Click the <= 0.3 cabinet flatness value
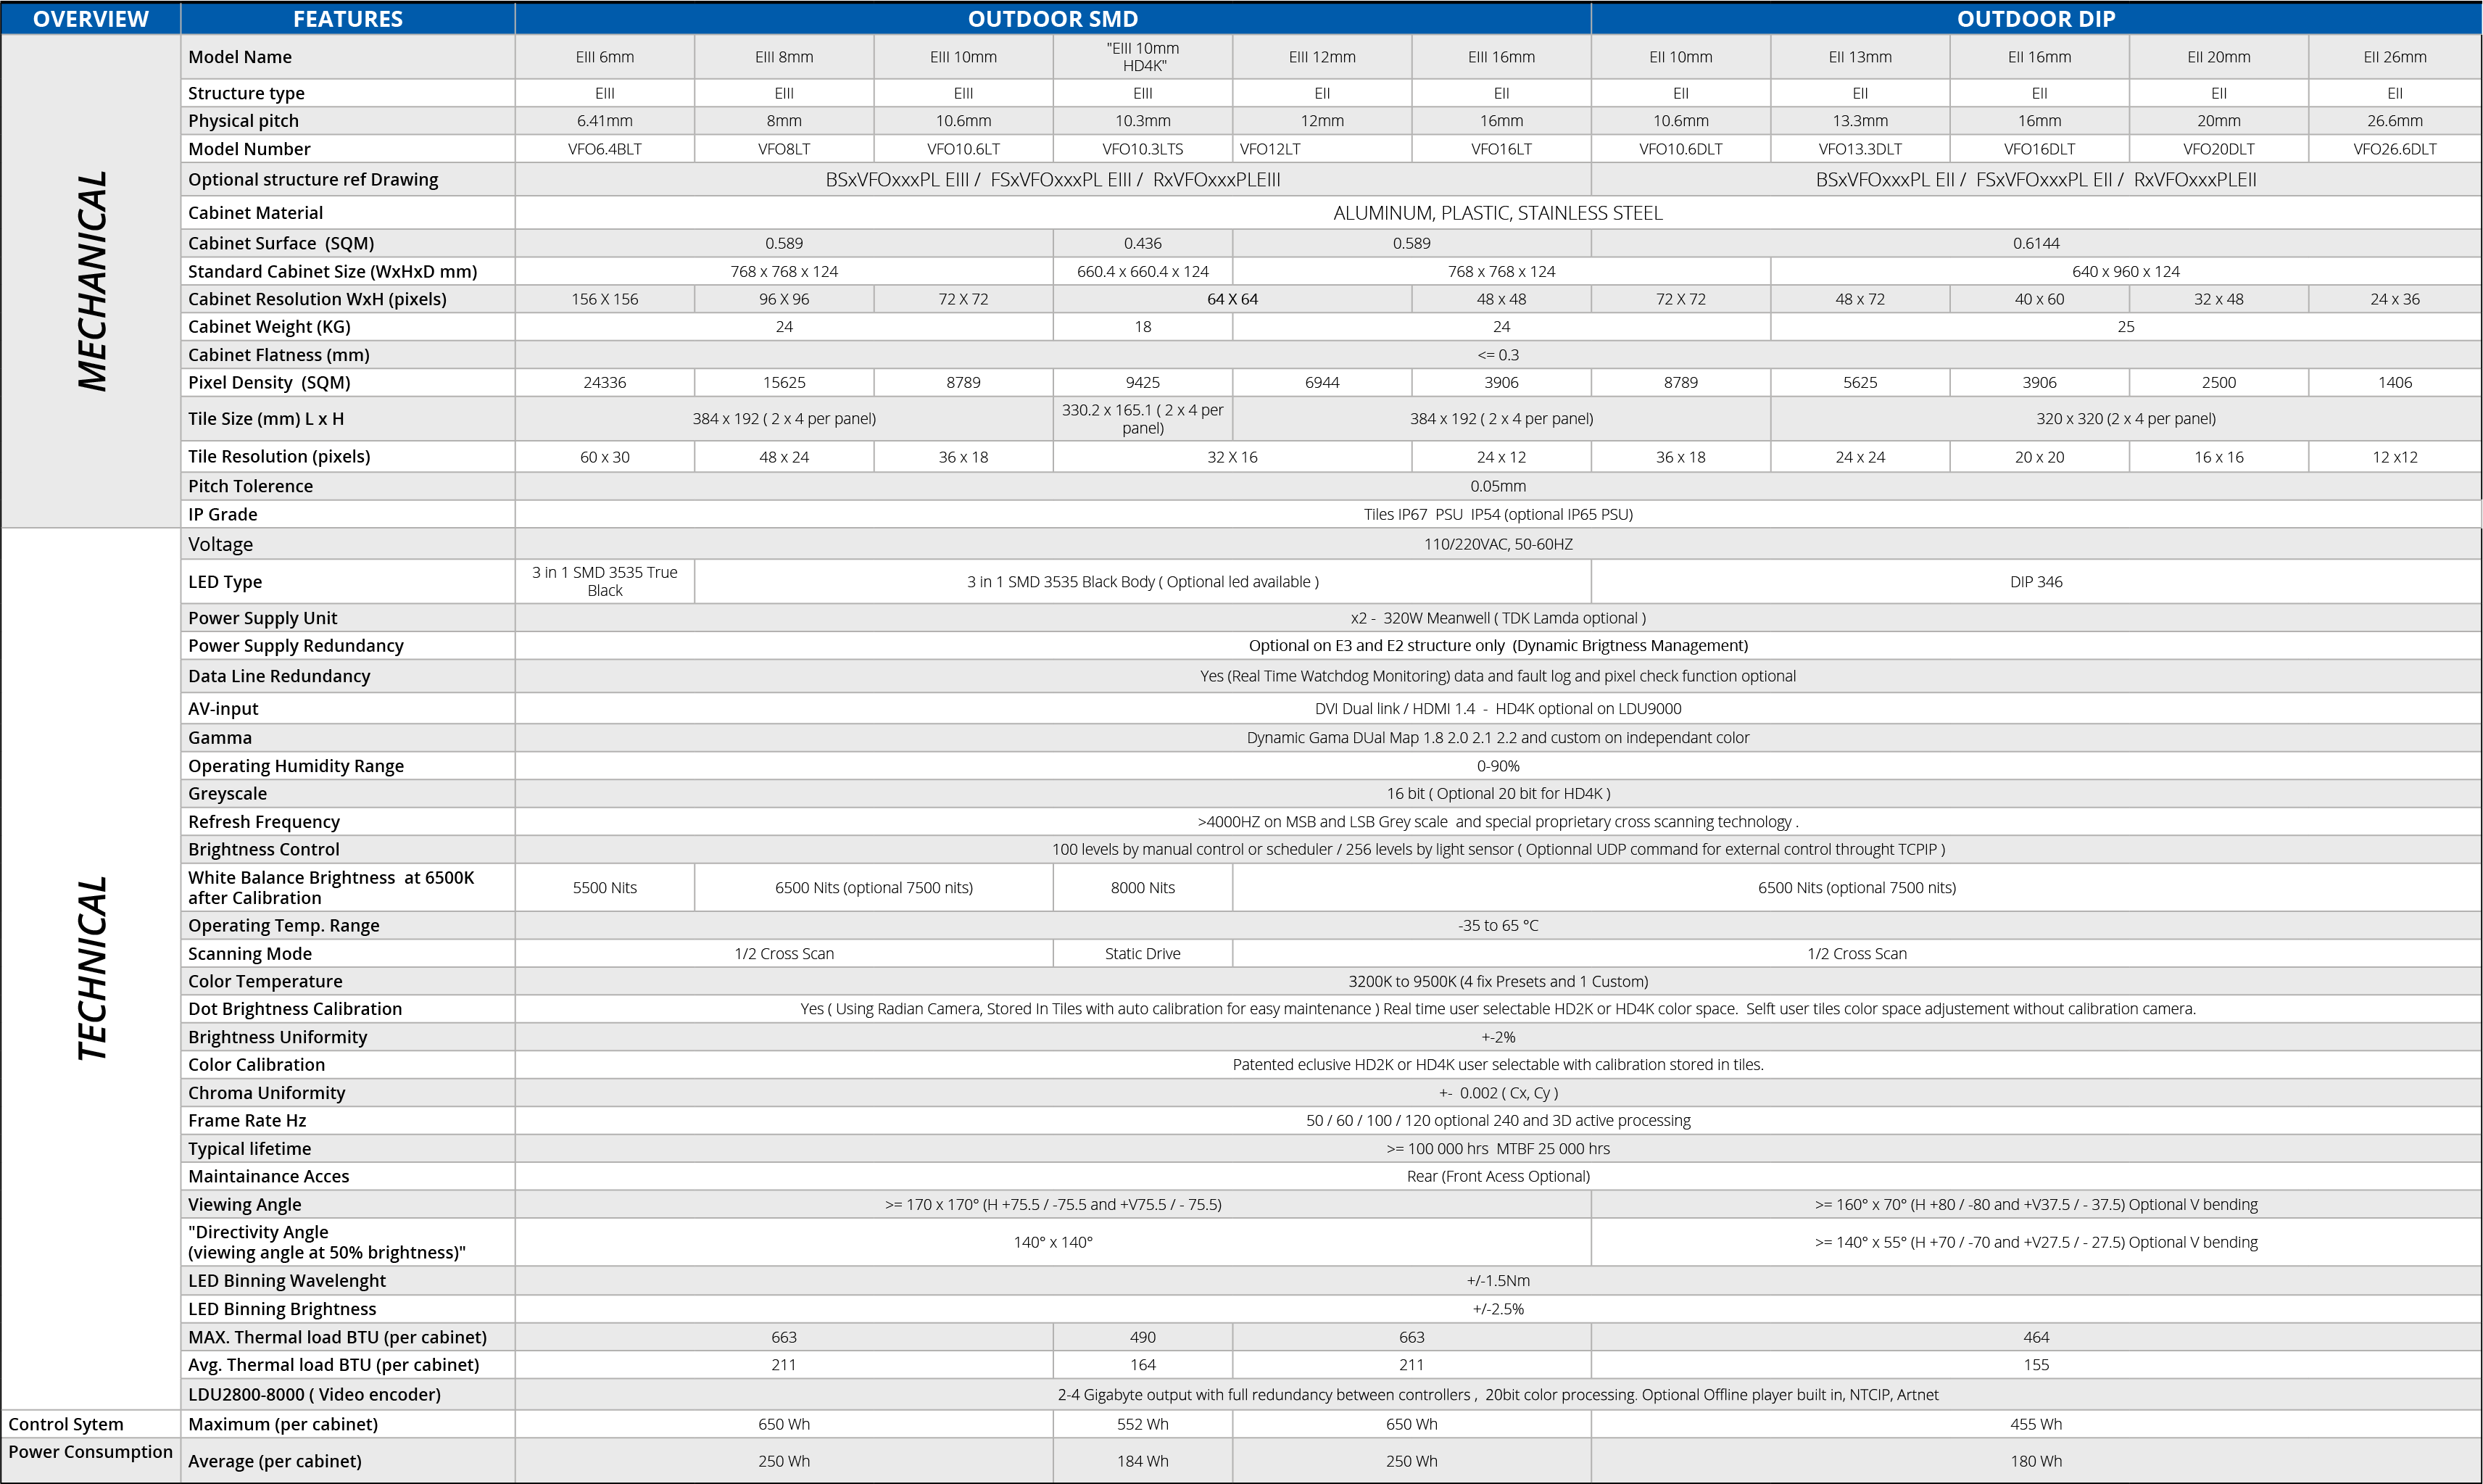 point(1498,355)
